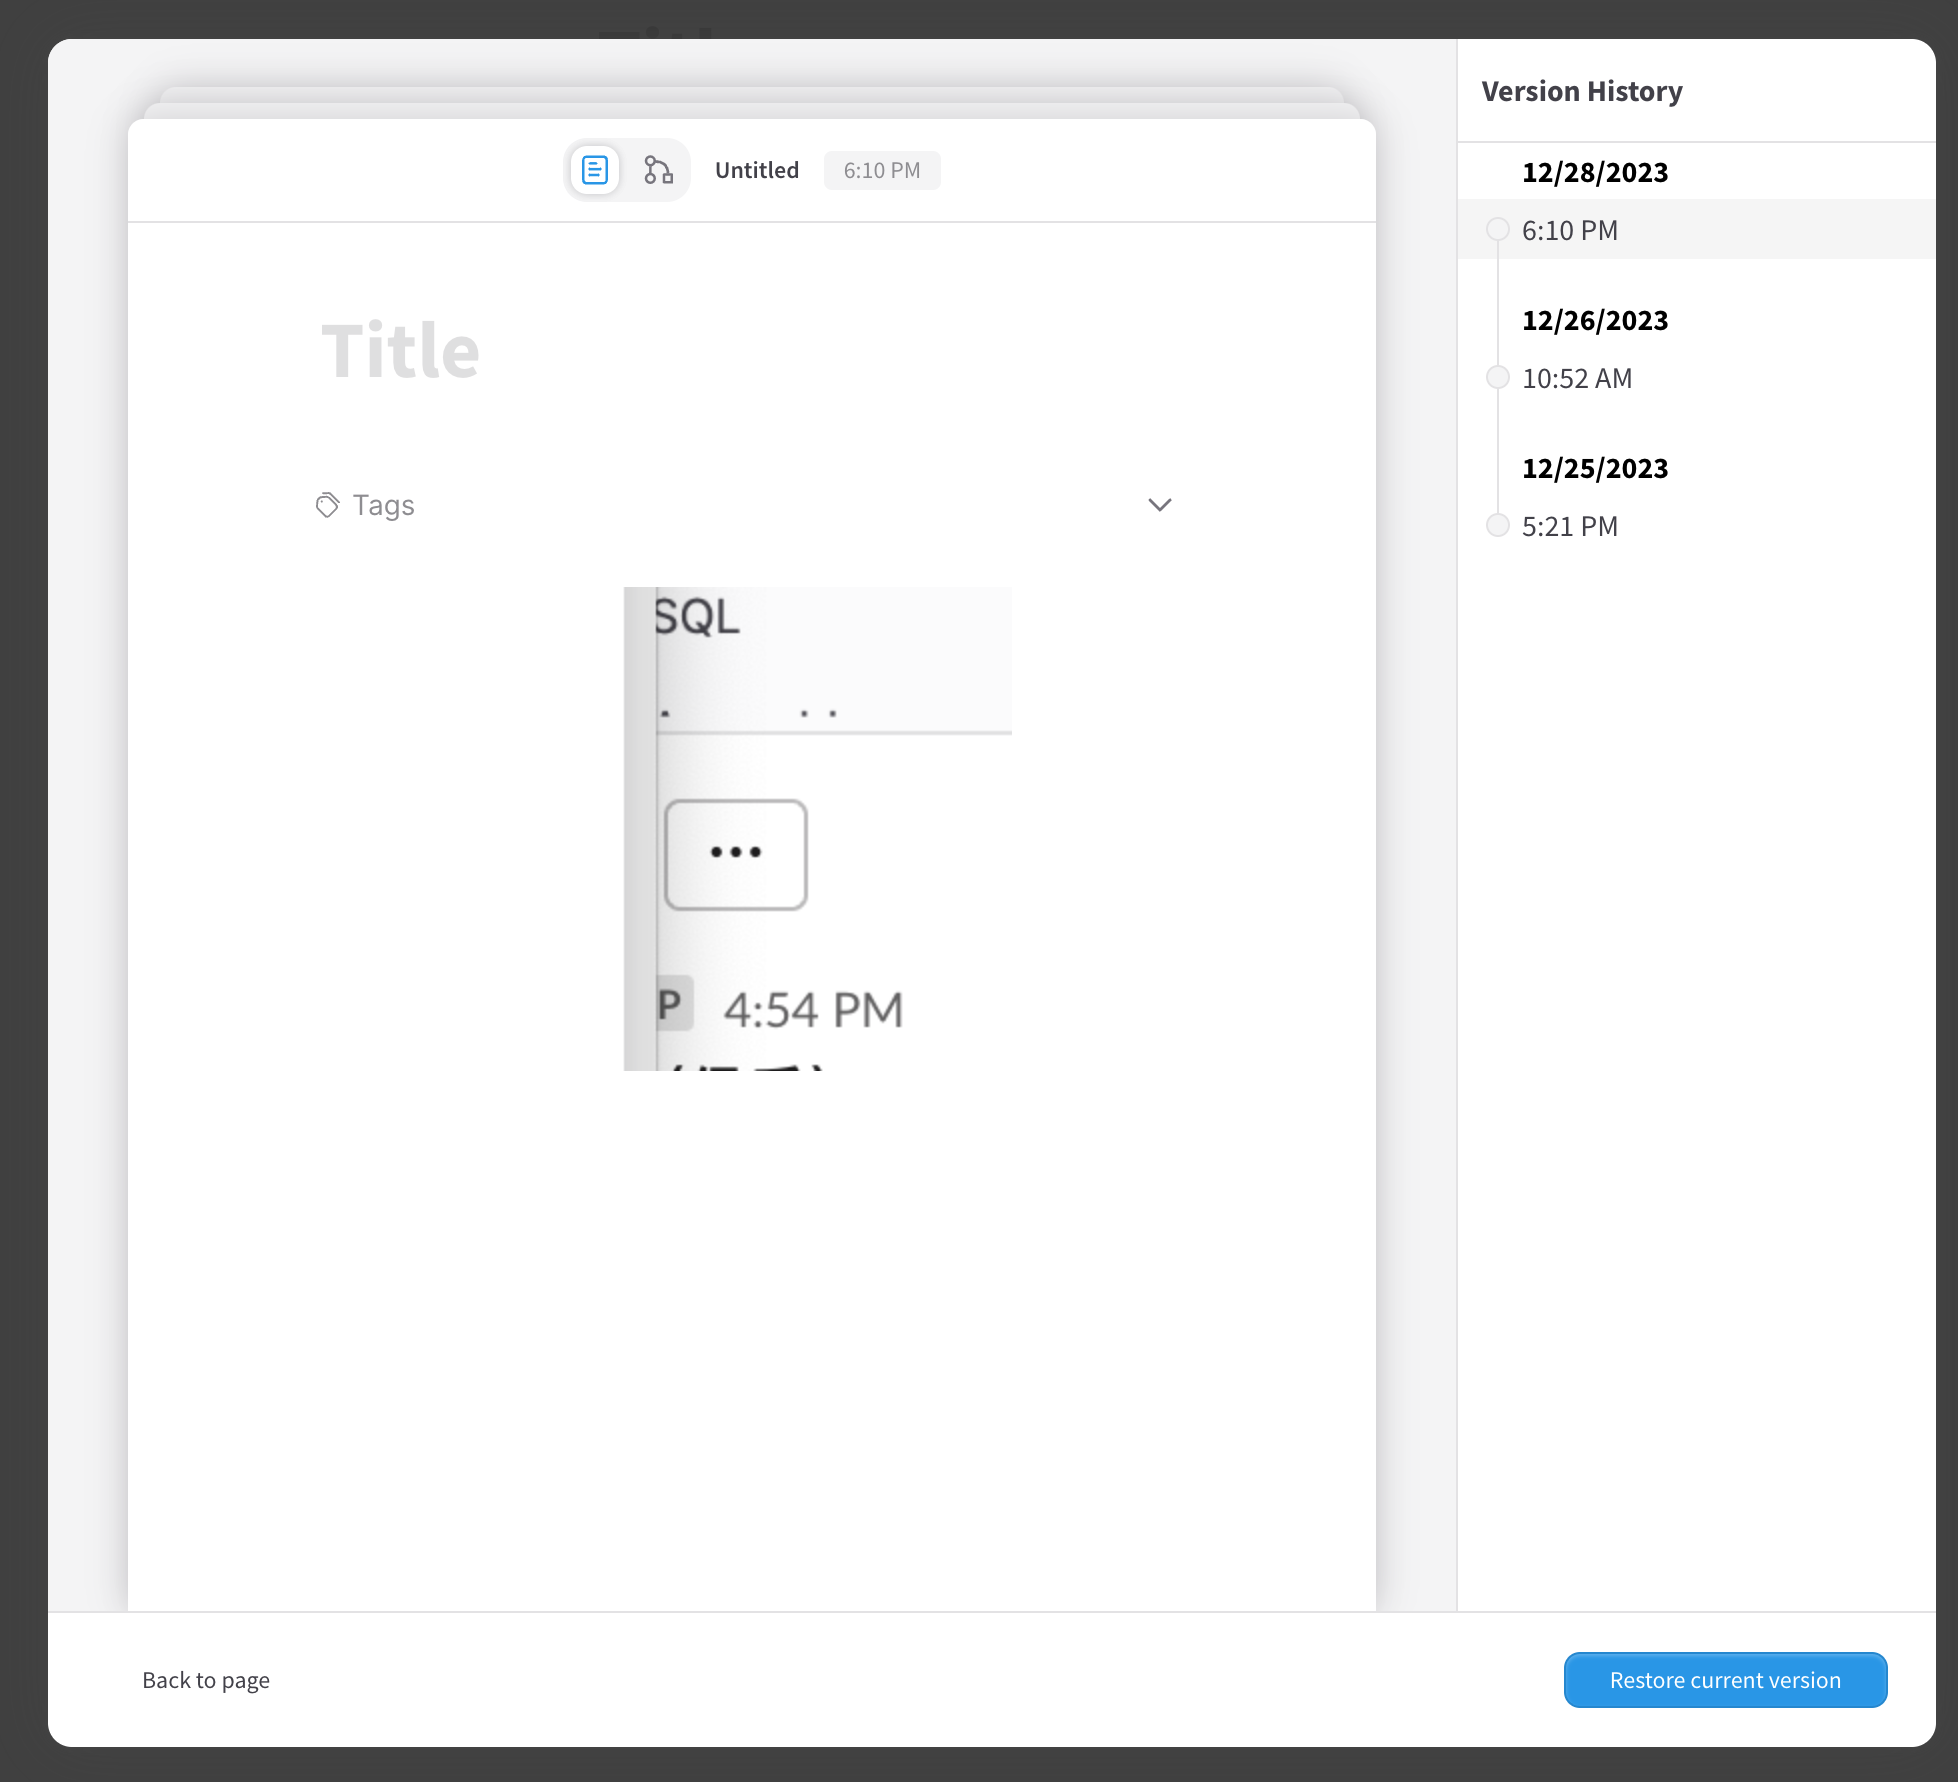Open the 12/28/2023 date group
Screen dimensions: 1958x1782
(x=1594, y=172)
